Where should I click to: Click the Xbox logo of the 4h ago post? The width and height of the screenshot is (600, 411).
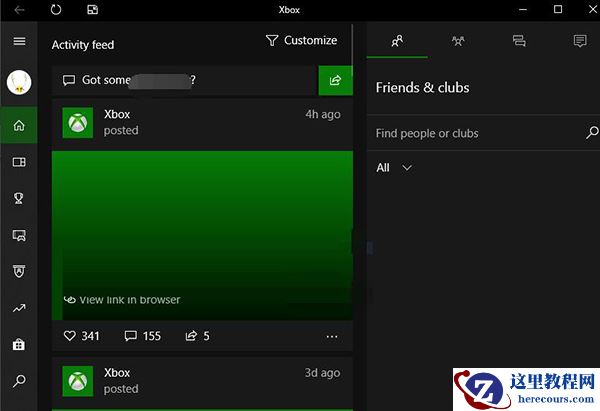pyautogui.click(x=78, y=122)
